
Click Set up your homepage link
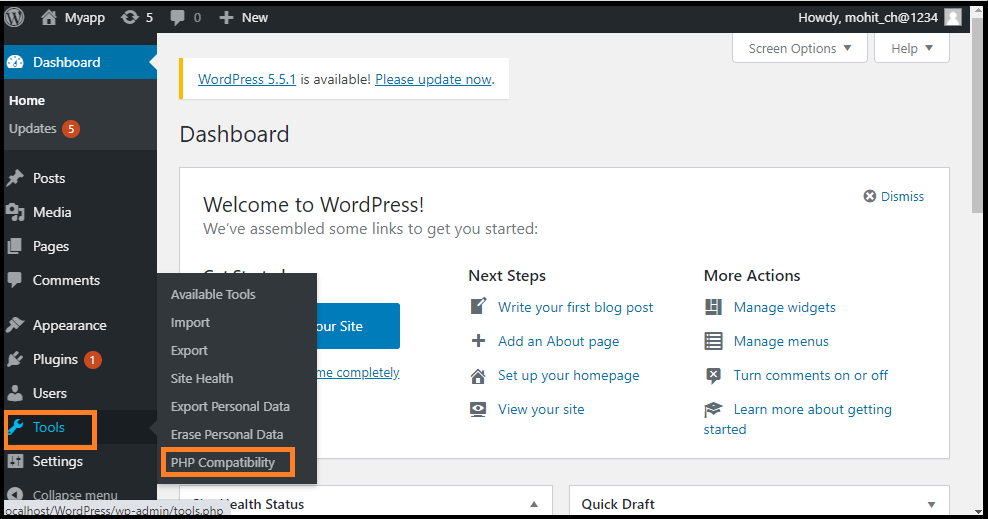(x=568, y=375)
